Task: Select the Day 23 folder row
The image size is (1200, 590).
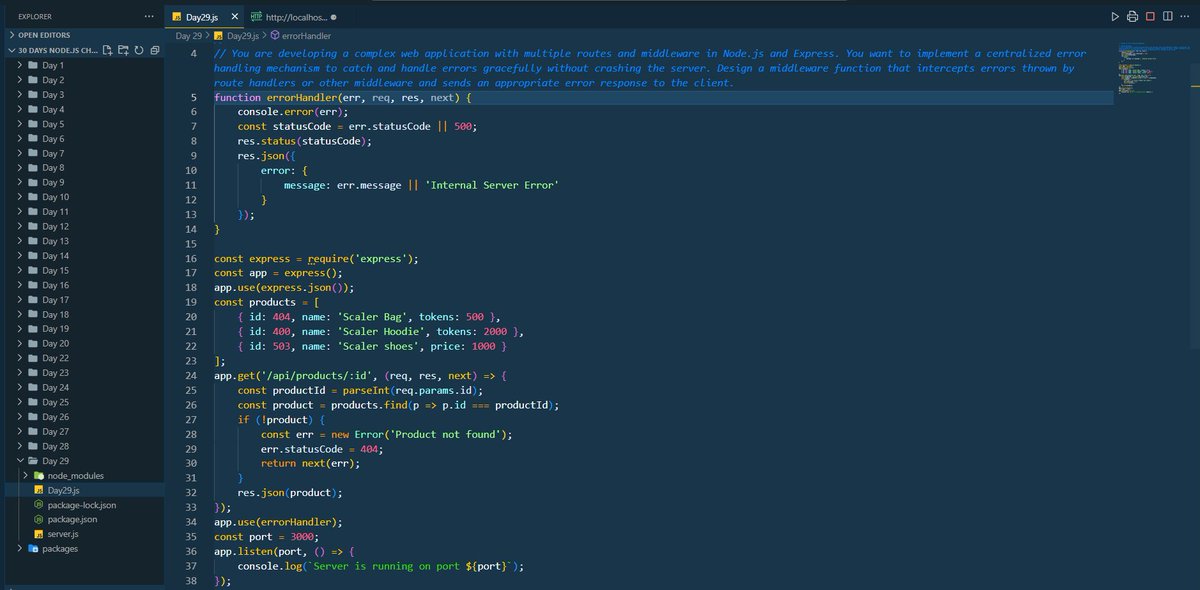Action: point(82,373)
